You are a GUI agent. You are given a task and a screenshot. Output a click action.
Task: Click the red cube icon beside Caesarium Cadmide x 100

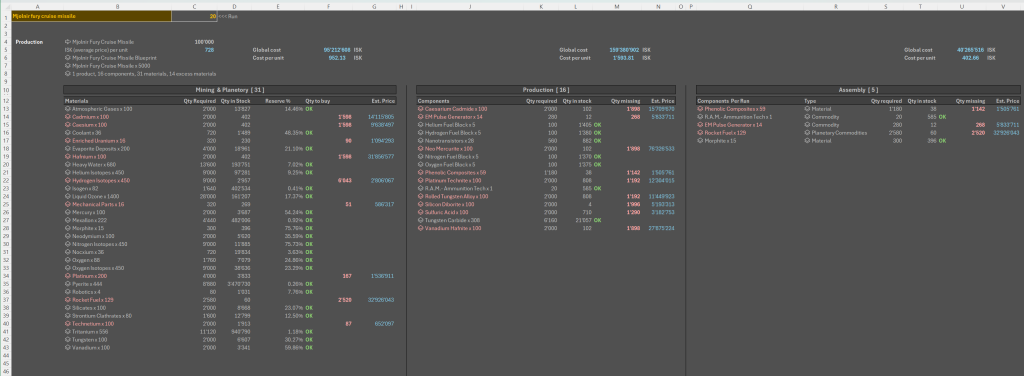[x=421, y=109]
